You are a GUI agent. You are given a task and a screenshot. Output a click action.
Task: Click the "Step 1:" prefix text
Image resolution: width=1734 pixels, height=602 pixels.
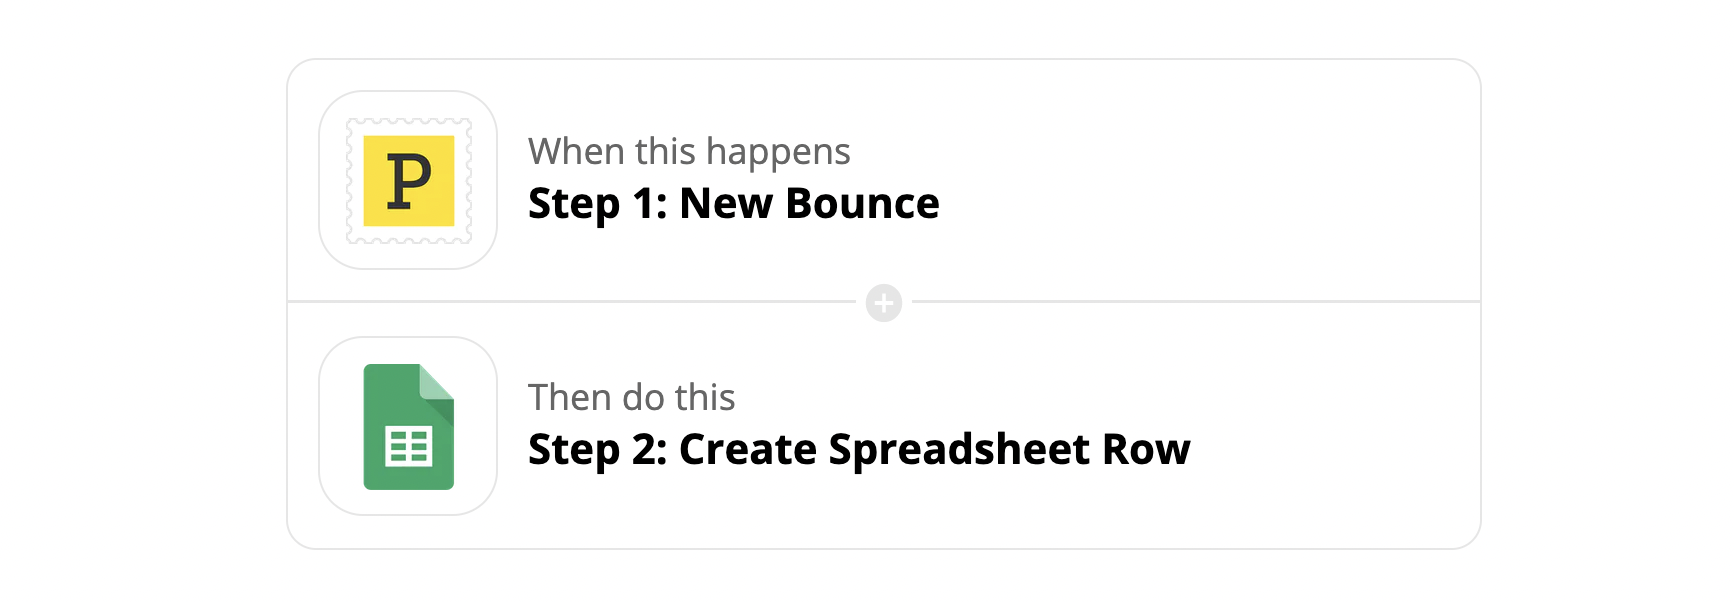(x=597, y=204)
